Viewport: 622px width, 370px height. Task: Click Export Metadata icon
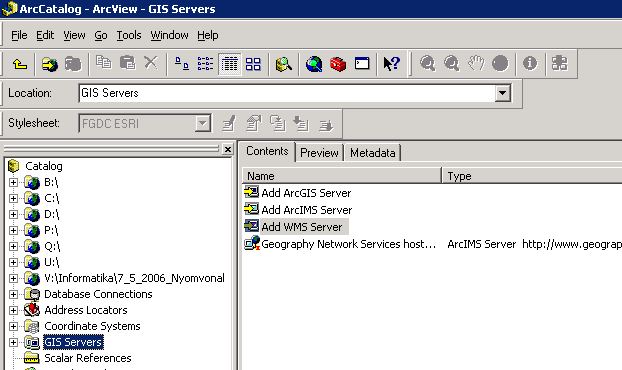(326, 125)
